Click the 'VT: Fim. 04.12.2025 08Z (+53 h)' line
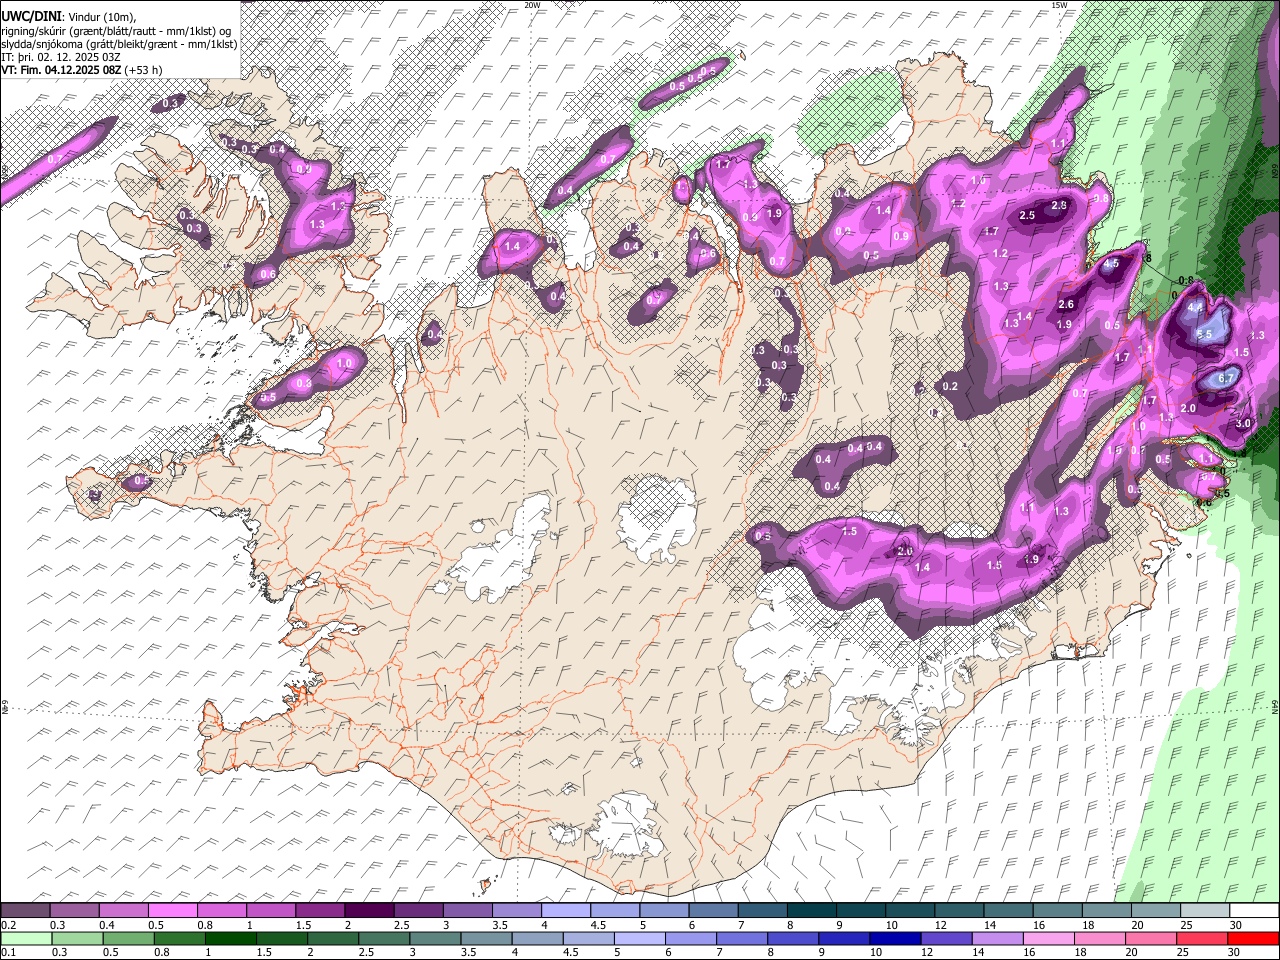1280x960 pixels. [81, 70]
